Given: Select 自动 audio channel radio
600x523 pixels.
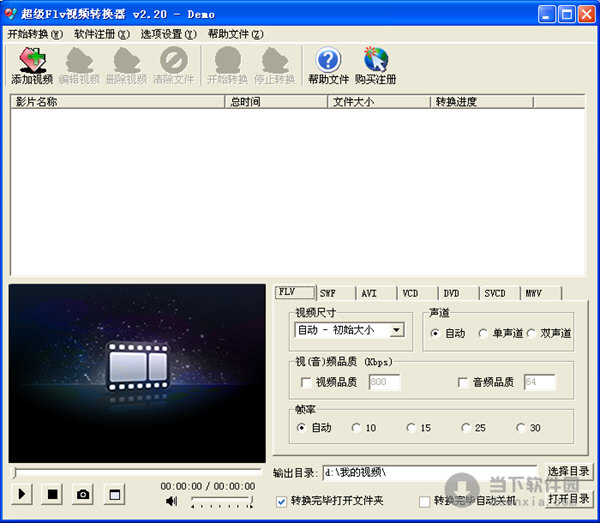Looking at the screenshot, I should click(435, 333).
